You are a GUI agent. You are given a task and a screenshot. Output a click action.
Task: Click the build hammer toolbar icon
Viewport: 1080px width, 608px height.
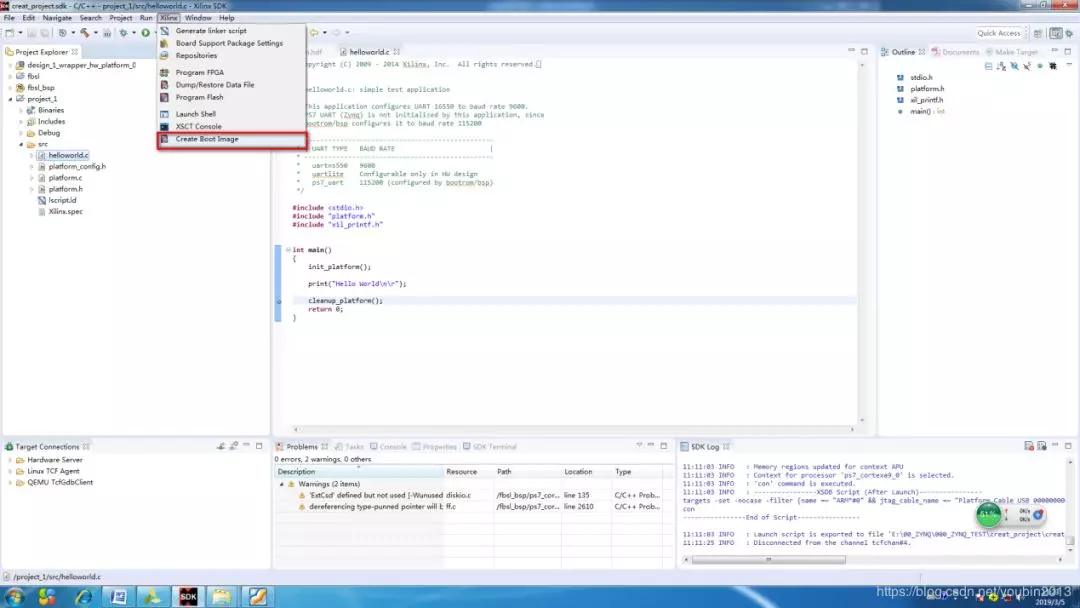pyautogui.click(x=85, y=33)
